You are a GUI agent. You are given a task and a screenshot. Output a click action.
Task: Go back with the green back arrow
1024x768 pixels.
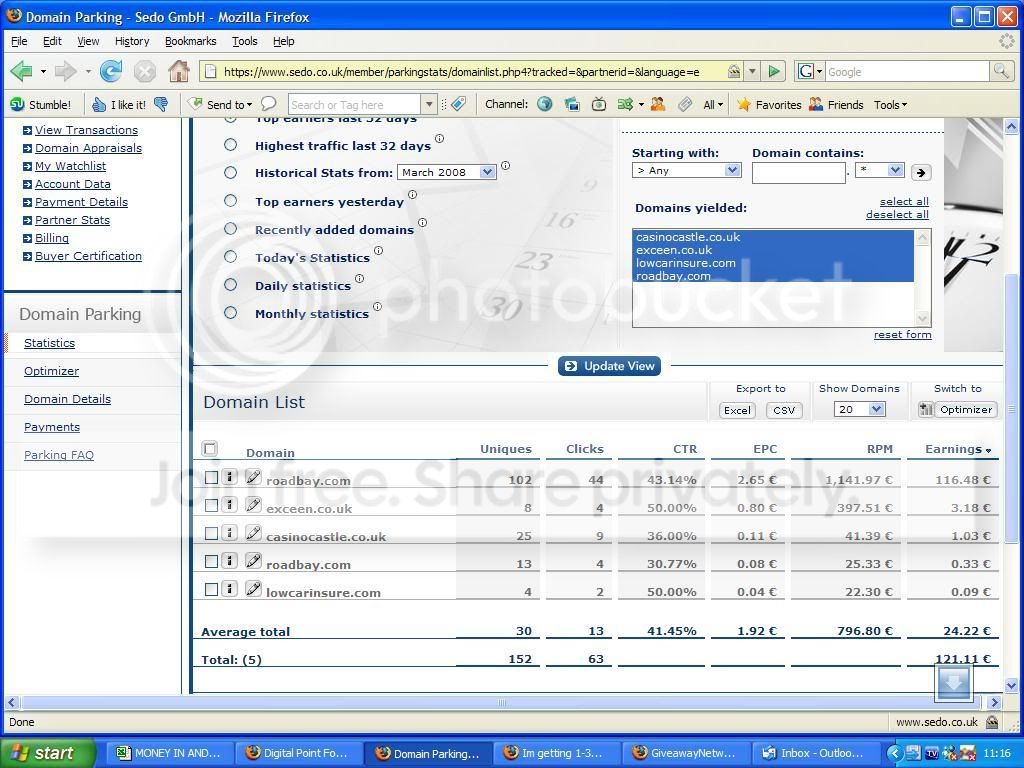click(21, 71)
